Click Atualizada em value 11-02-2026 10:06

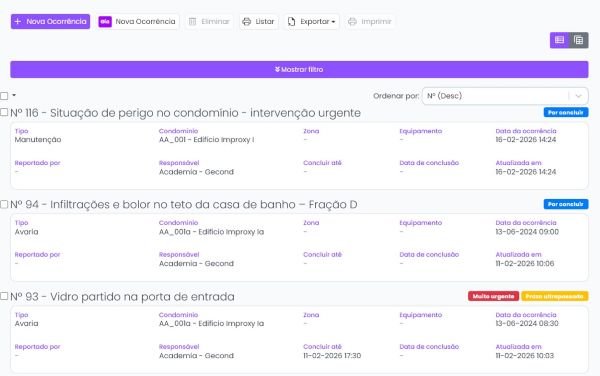525,264
